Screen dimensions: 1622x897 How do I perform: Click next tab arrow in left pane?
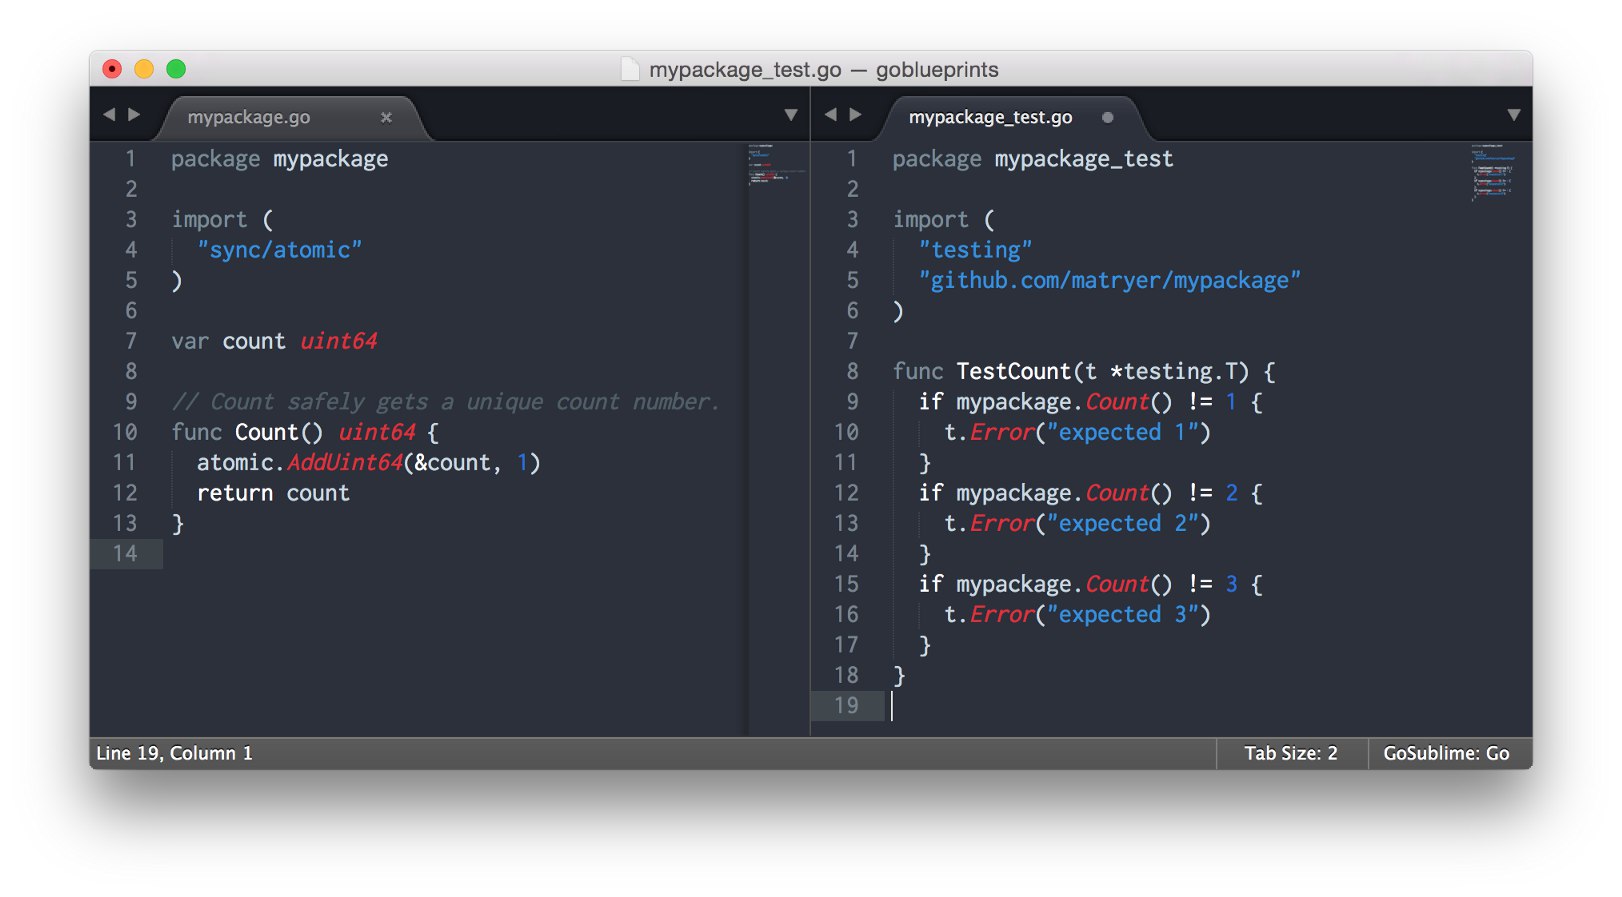pos(134,115)
